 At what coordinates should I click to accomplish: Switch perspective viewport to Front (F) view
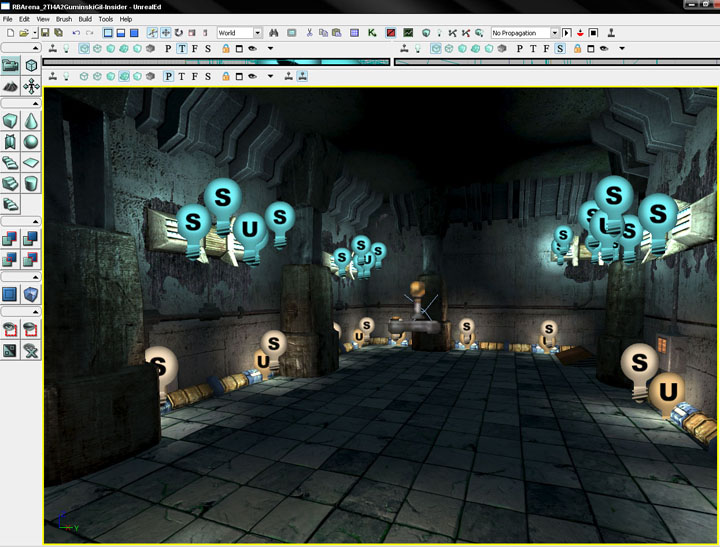pyautogui.click(x=195, y=76)
